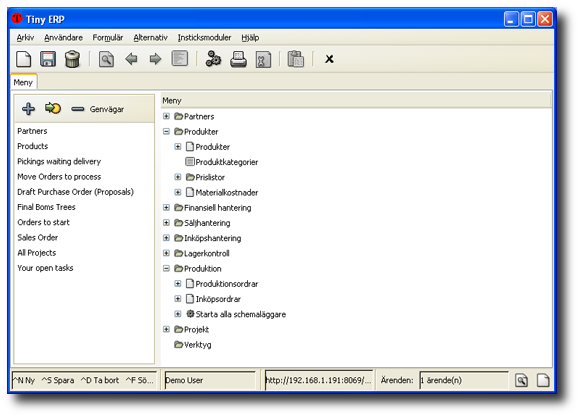This screenshot has height=417, width=580.
Task: Remove shortcut with the minus icon
Action: point(78,109)
